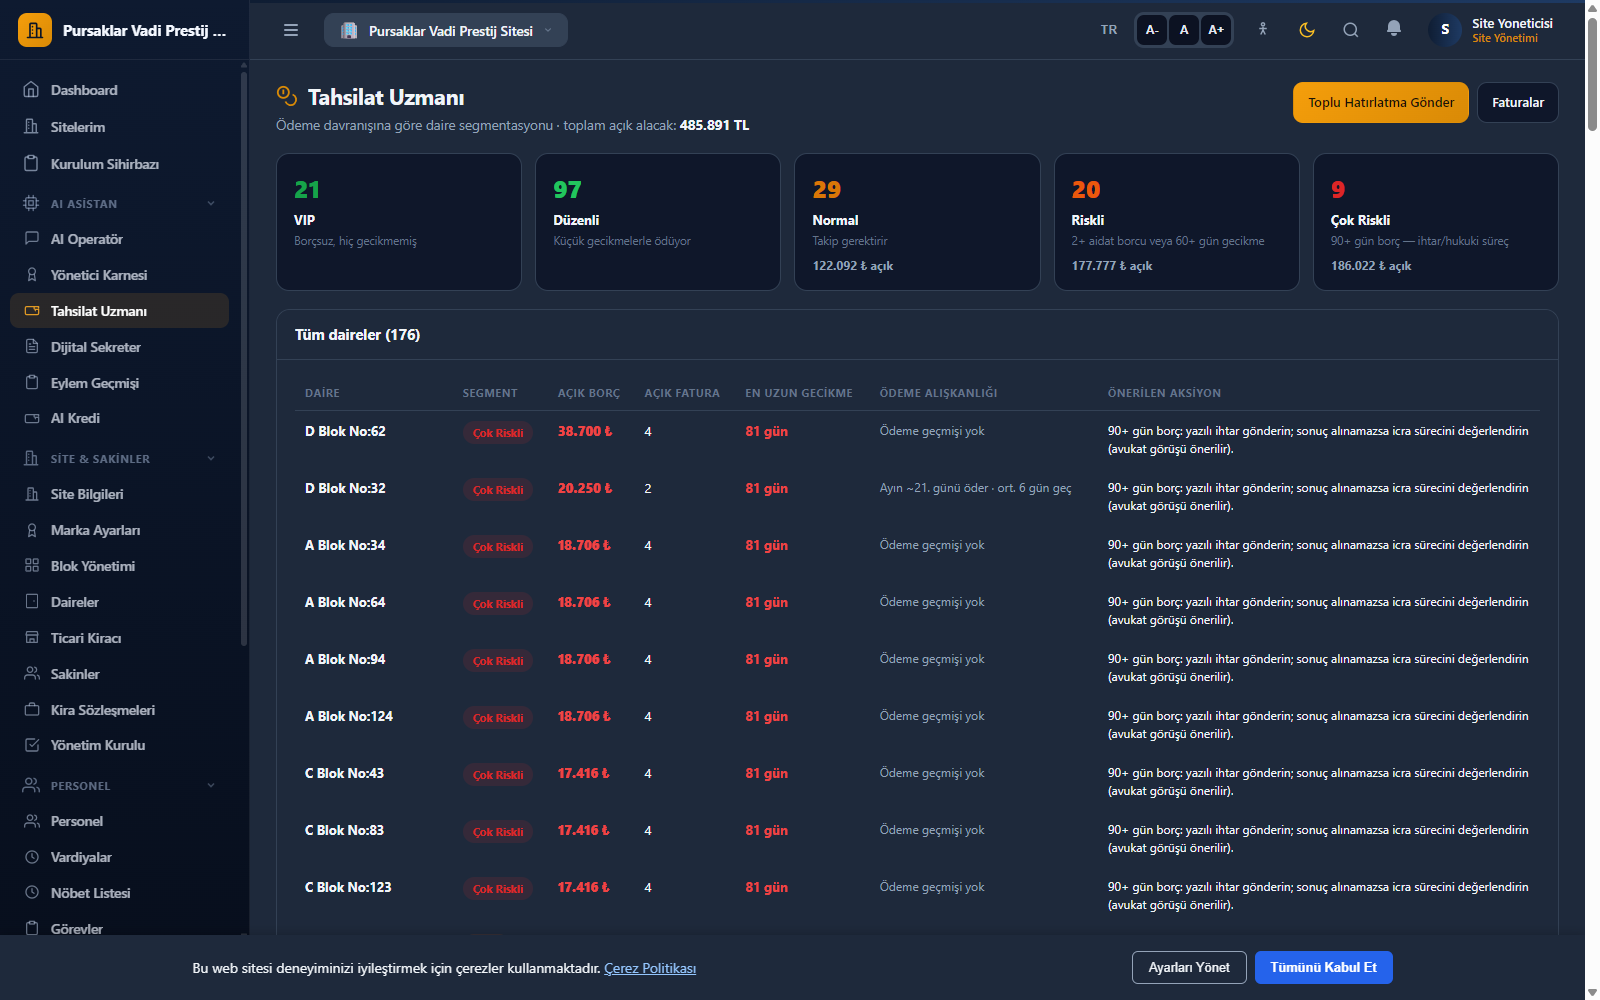Screen dimensions: 1600x1000
Task: Click the Çok Riskli segment card
Action: 1435,222
